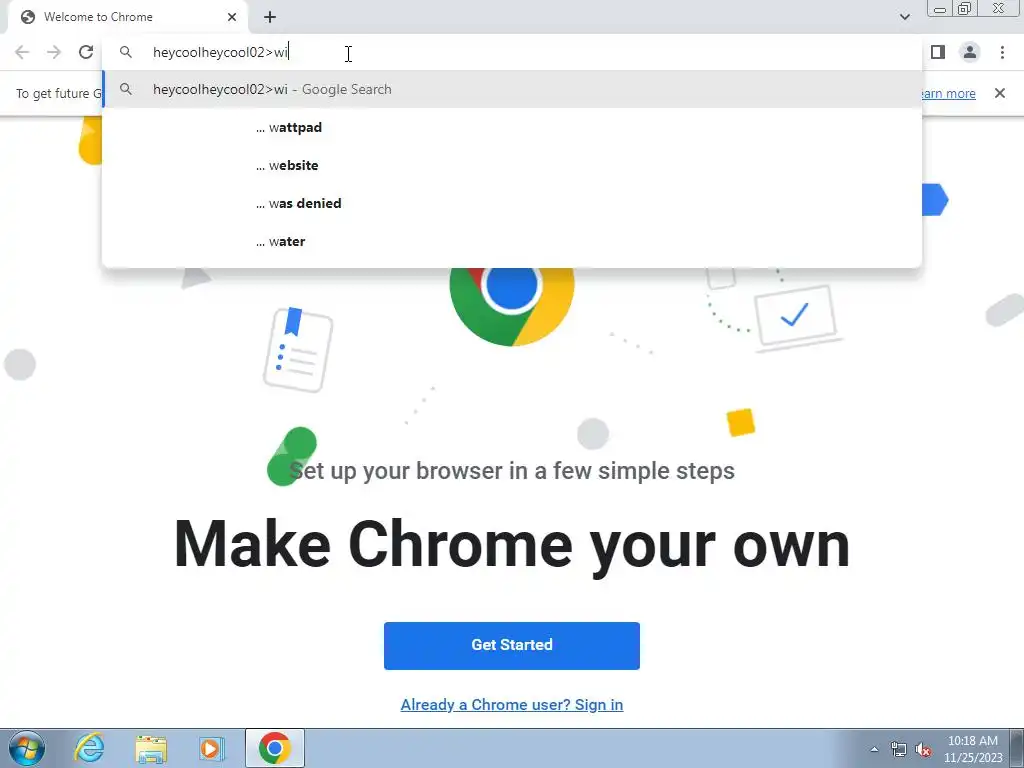This screenshot has height=768, width=1024.
Task: Open the profile avatar icon
Action: point(970,52)
